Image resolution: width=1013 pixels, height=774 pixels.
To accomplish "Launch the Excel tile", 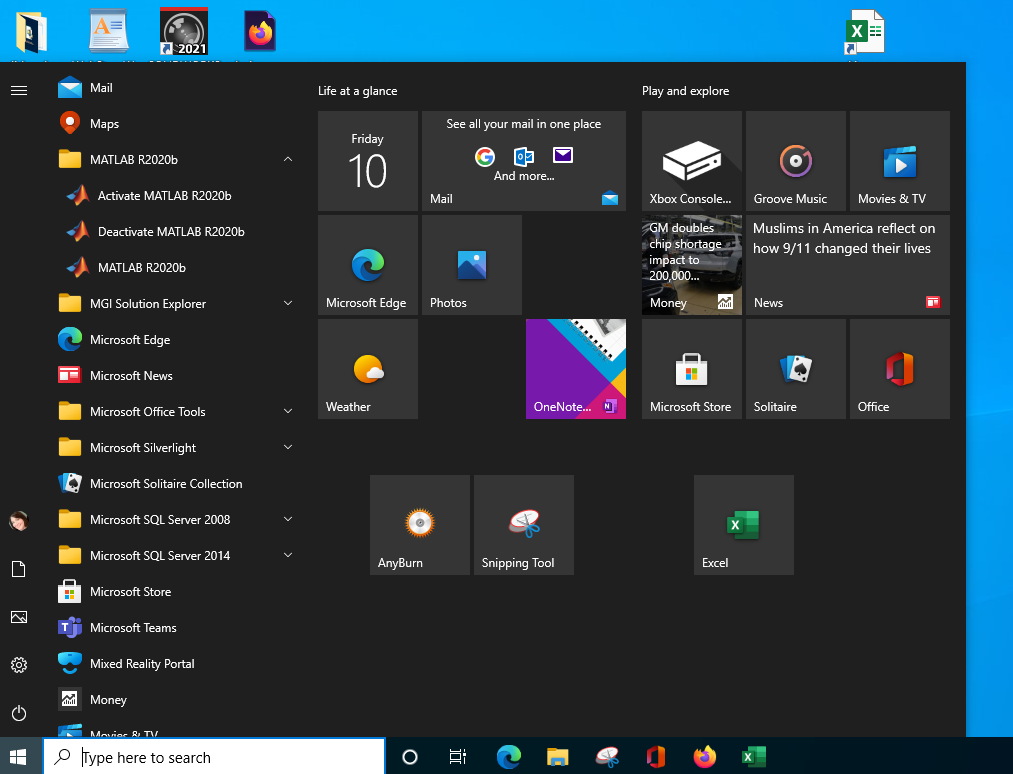I will click(x=744, y=525).
